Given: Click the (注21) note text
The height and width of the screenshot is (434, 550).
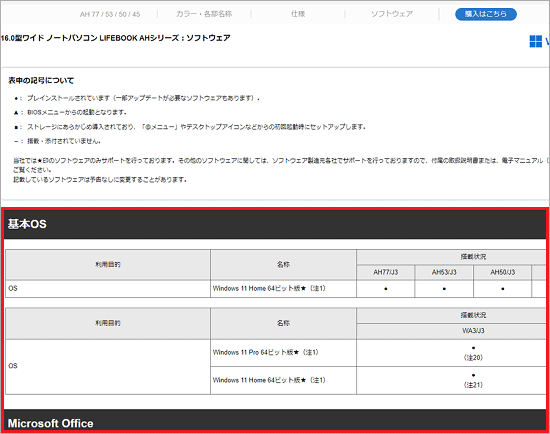Looking at the screenshot, I should coord(473,385).
